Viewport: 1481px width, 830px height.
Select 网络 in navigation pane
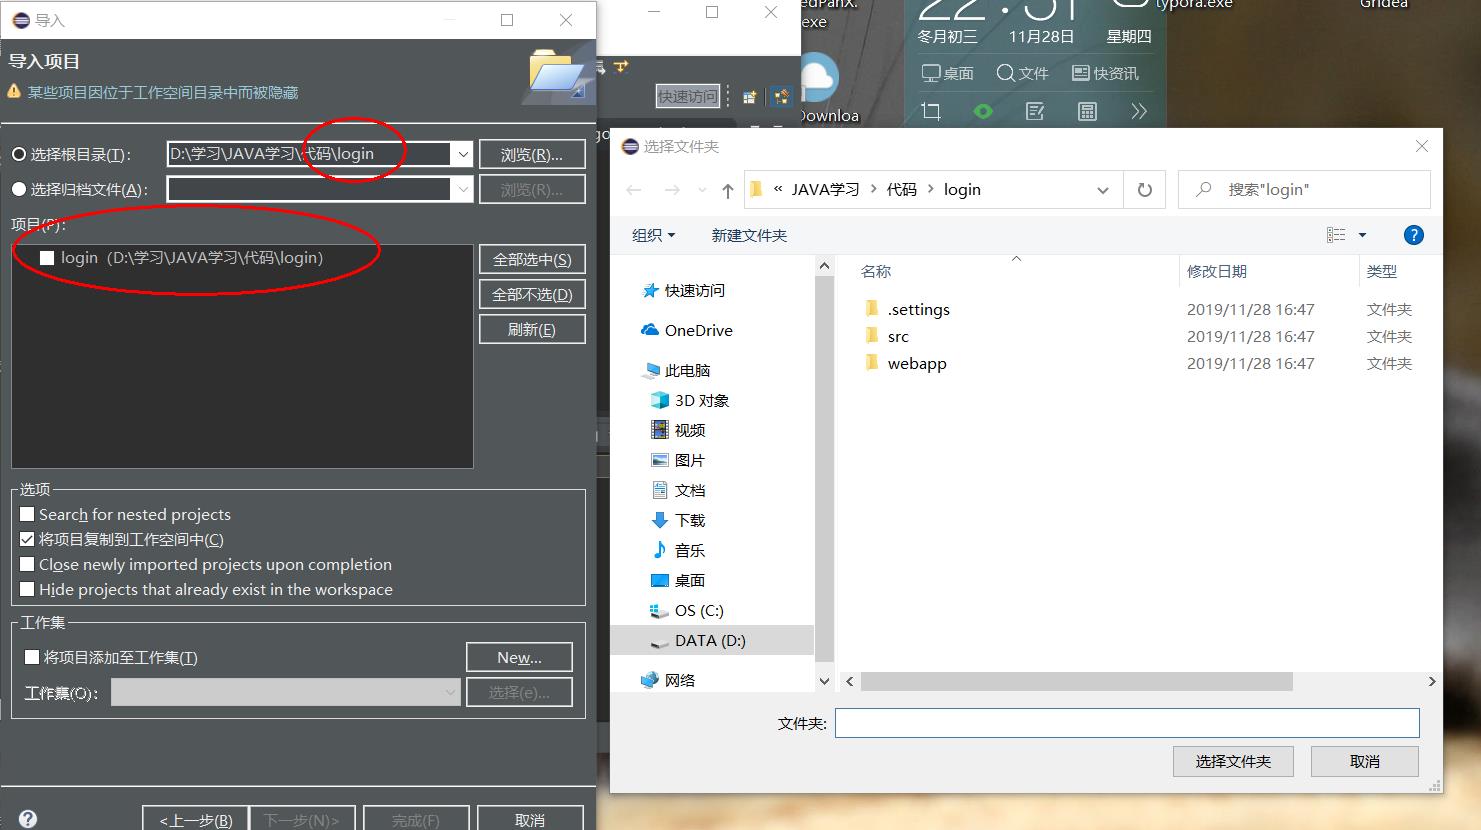[668, 680]
